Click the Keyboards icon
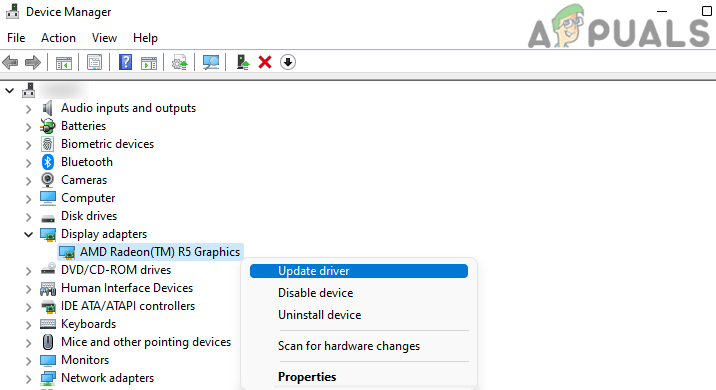Screen dimensions: 716x390 coord(47,324)
